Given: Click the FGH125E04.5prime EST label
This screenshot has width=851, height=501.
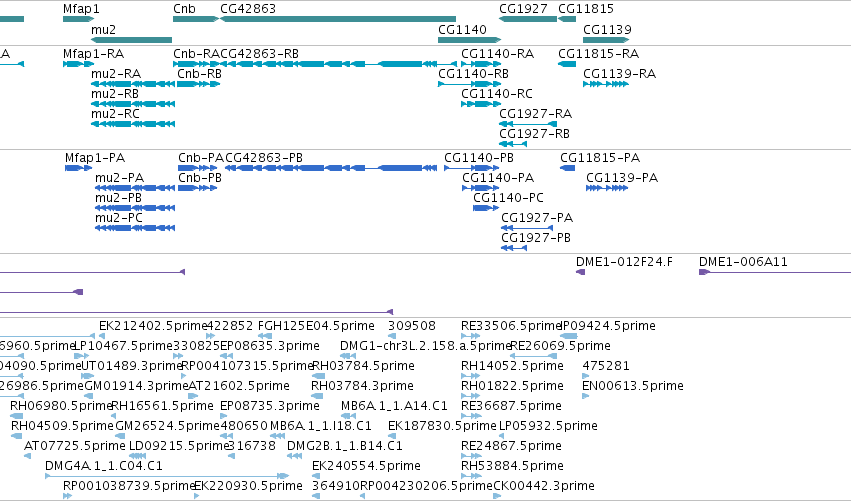Looking at the screenshot, I should pyautogui.click(x=316, y=326).
